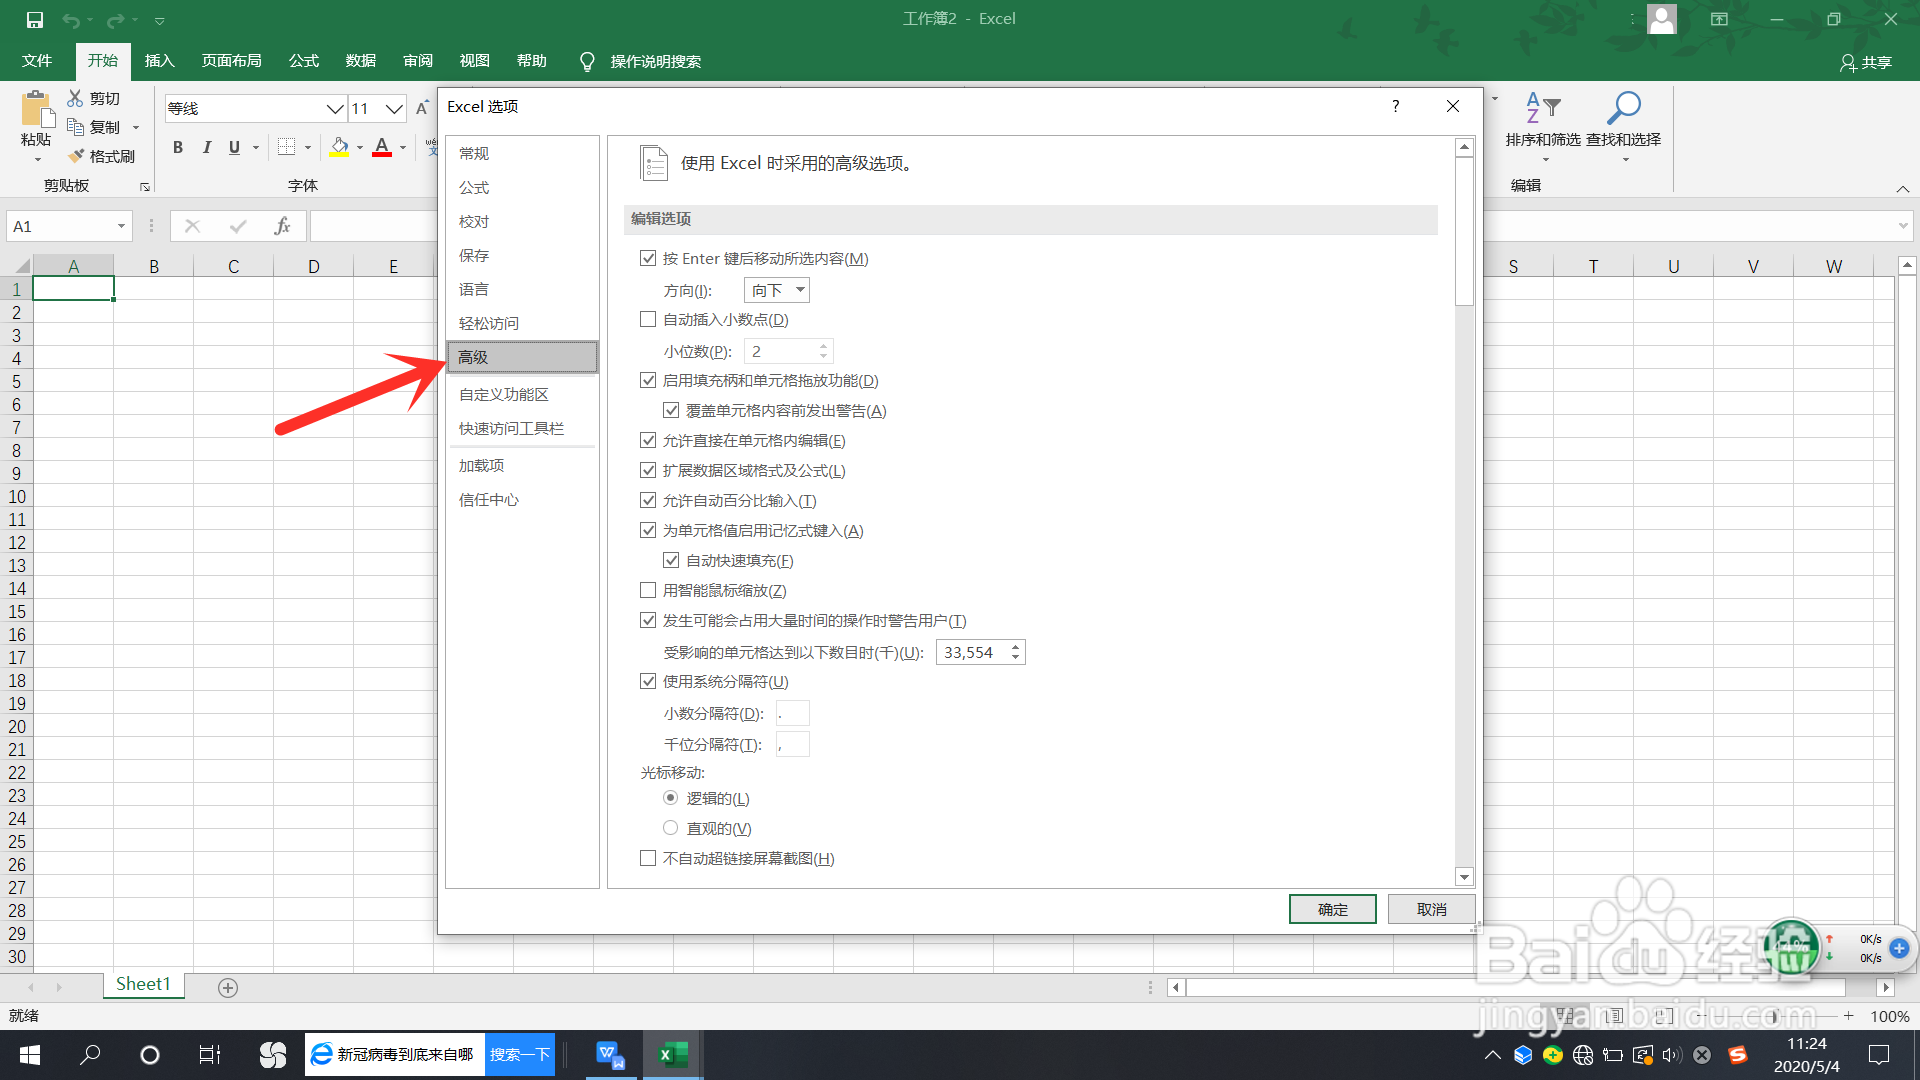This screenshot has height=1080, width=1920.
Task: Select the 快速访问工具栏 option category
Action: 522,428
